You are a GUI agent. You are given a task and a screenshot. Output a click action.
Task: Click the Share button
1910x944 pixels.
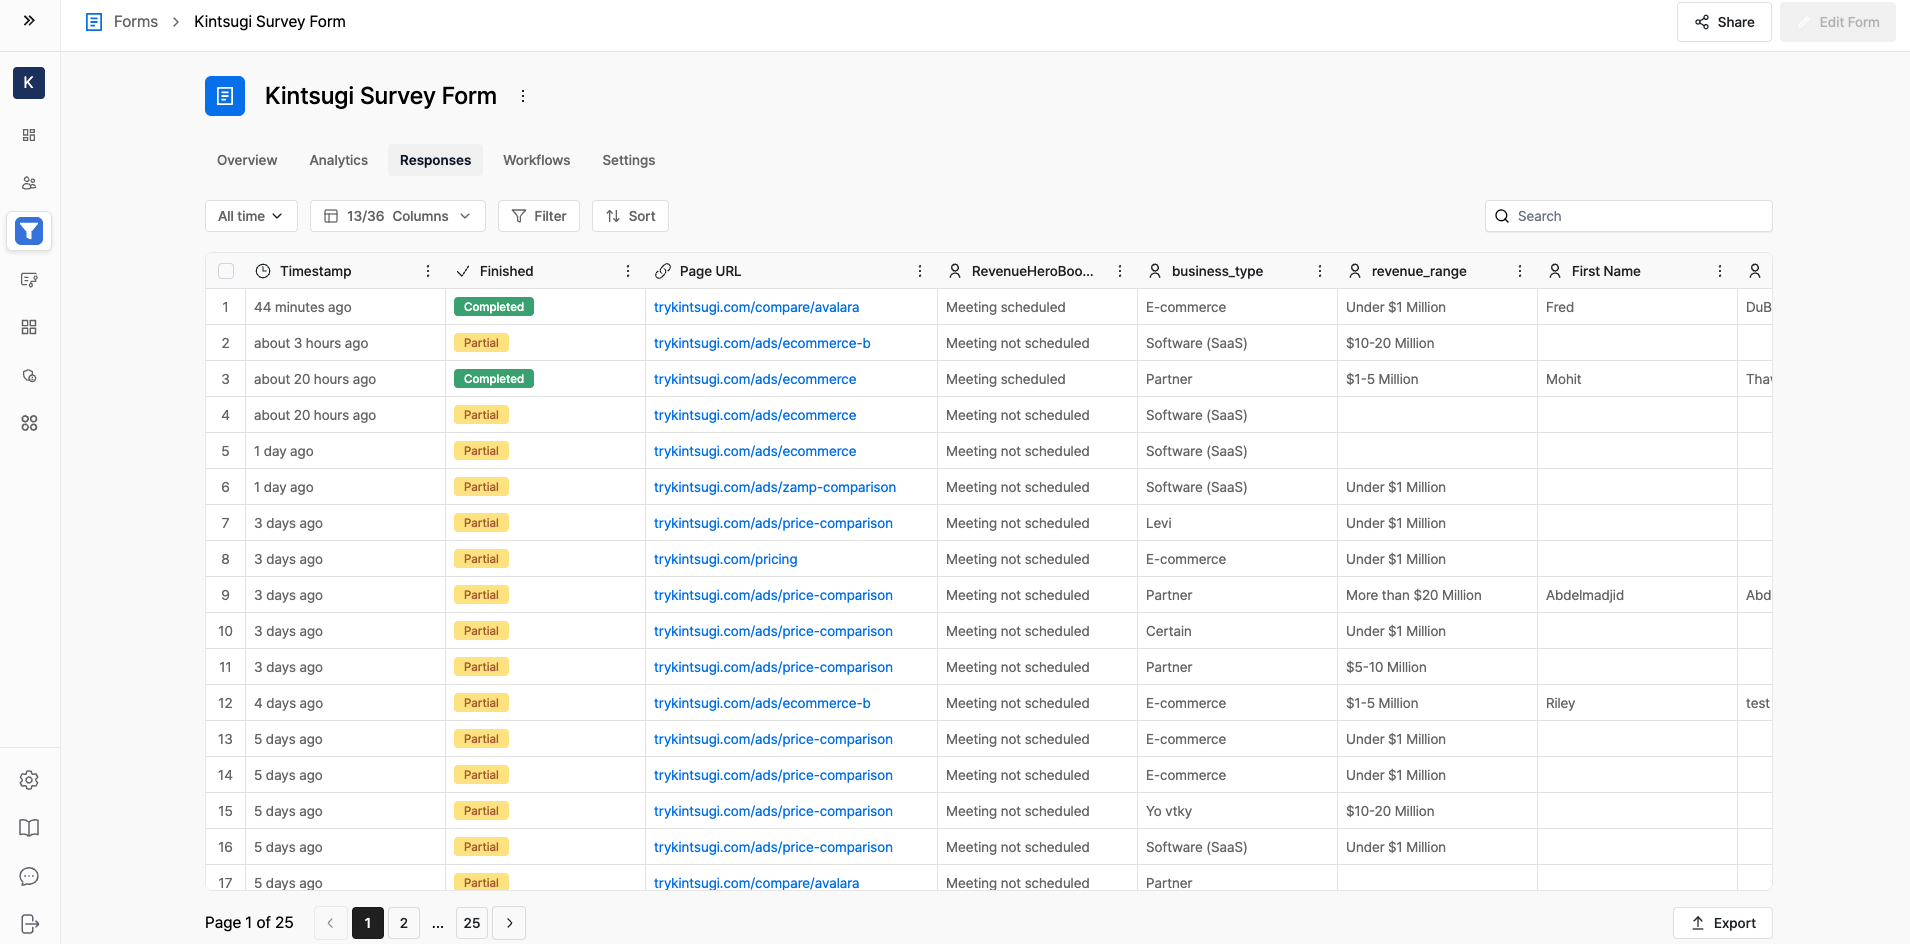coord(1724,22)
